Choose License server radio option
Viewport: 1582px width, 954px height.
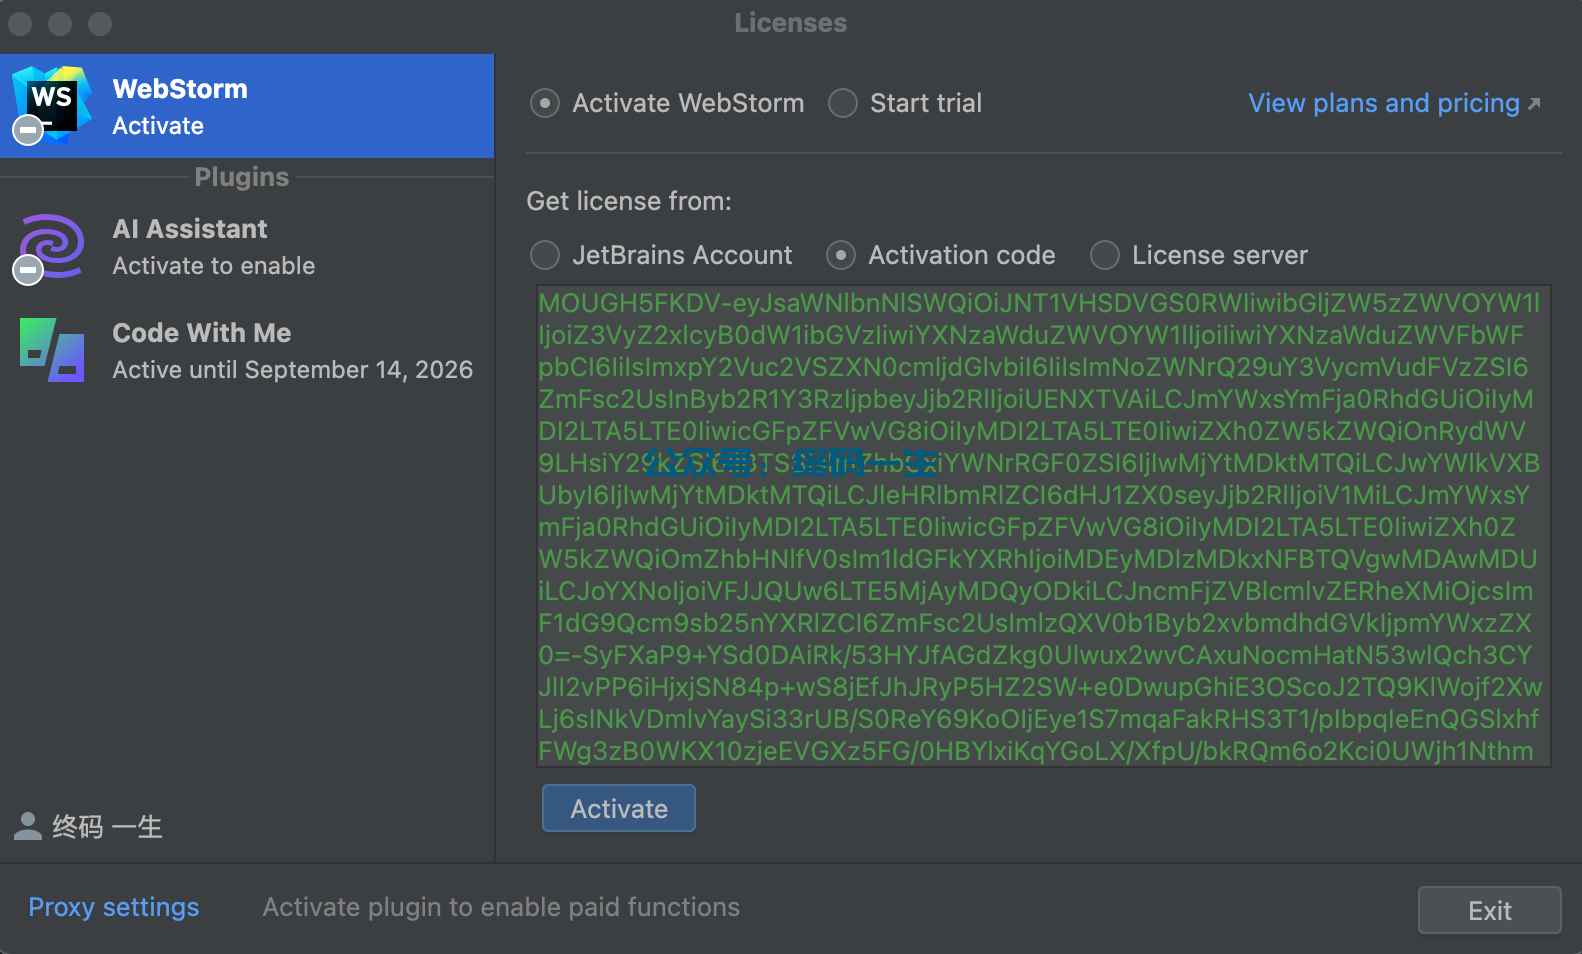1105,255
